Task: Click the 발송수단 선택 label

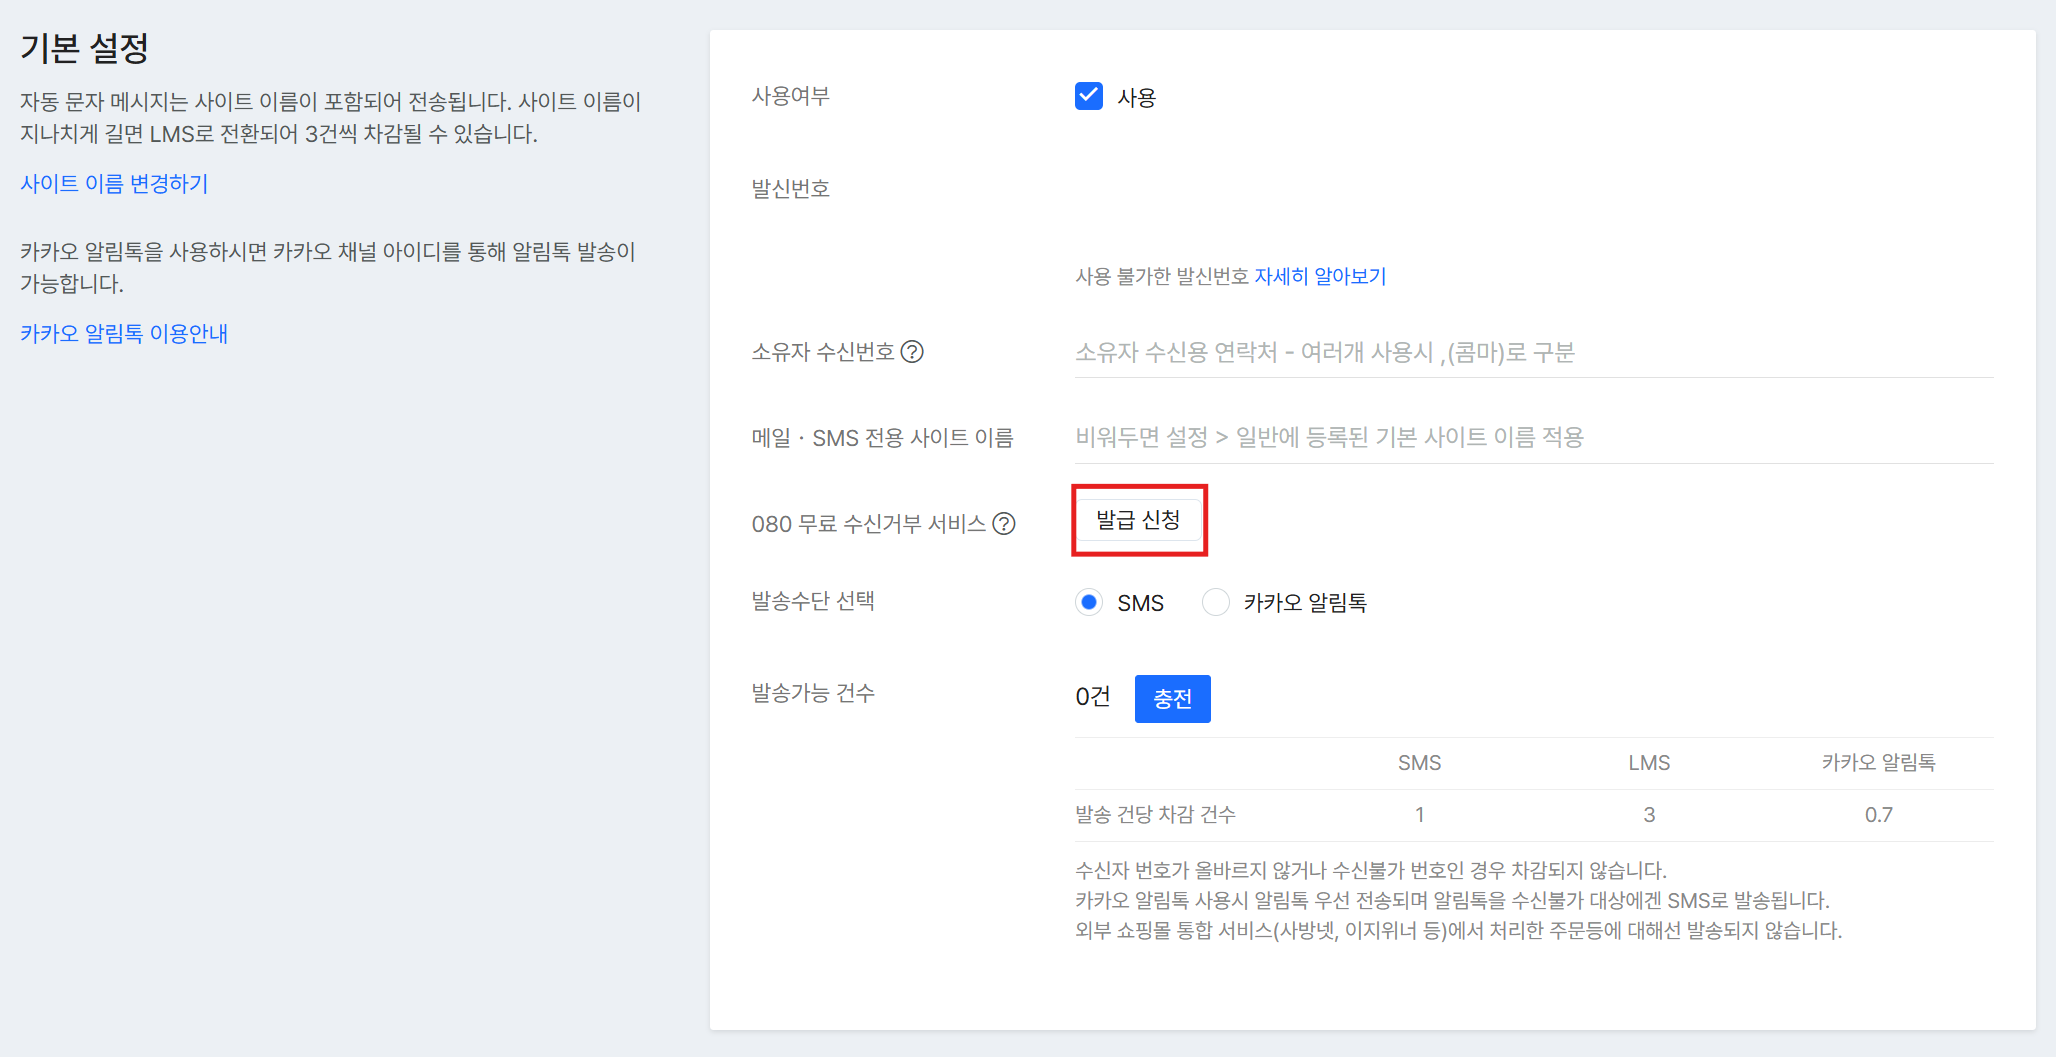Action: point(813,601)
